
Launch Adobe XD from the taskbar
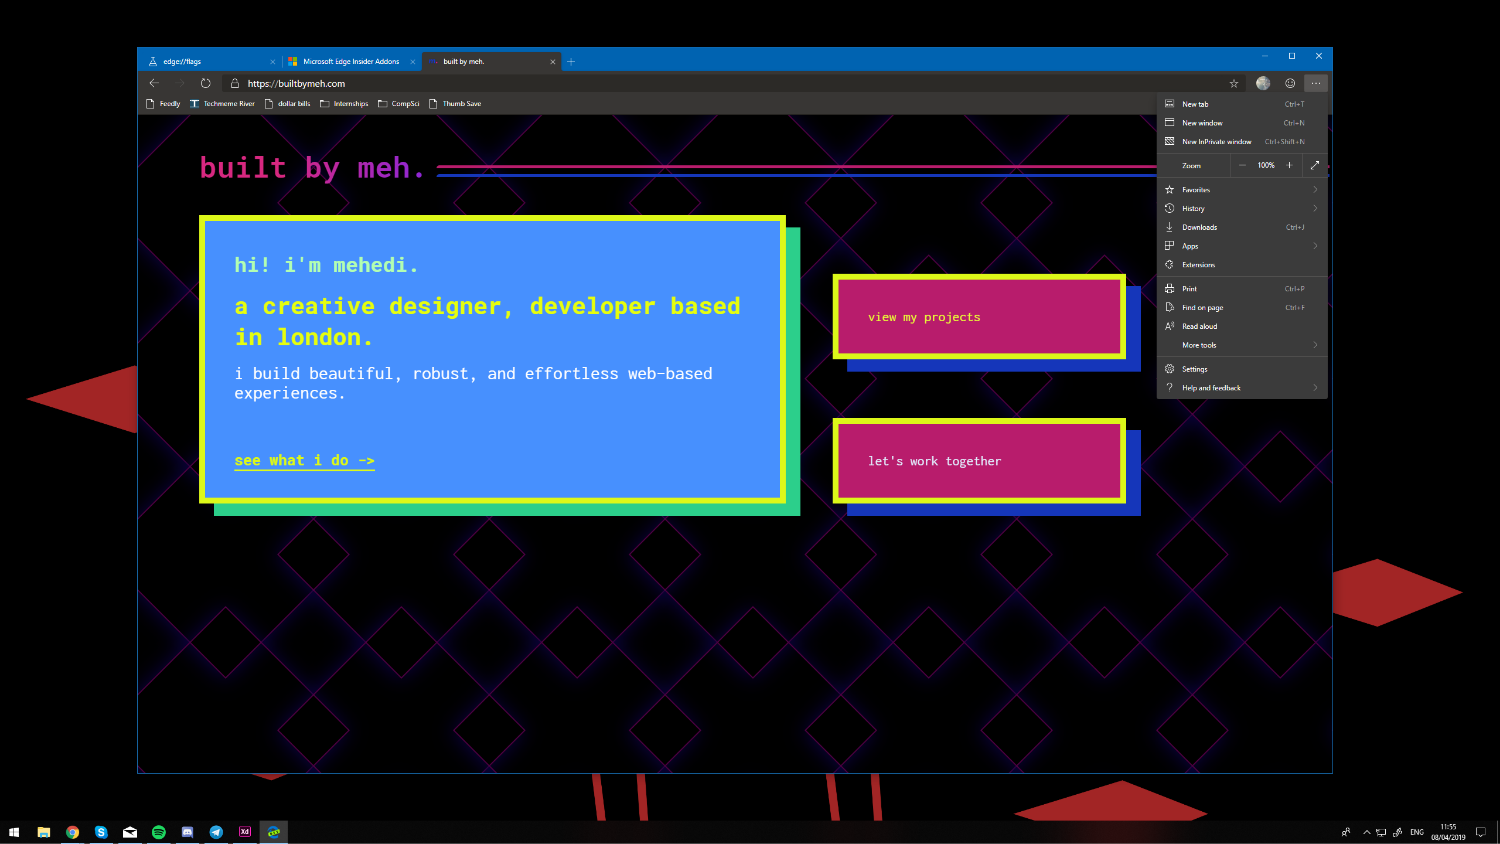click(245, 832)
